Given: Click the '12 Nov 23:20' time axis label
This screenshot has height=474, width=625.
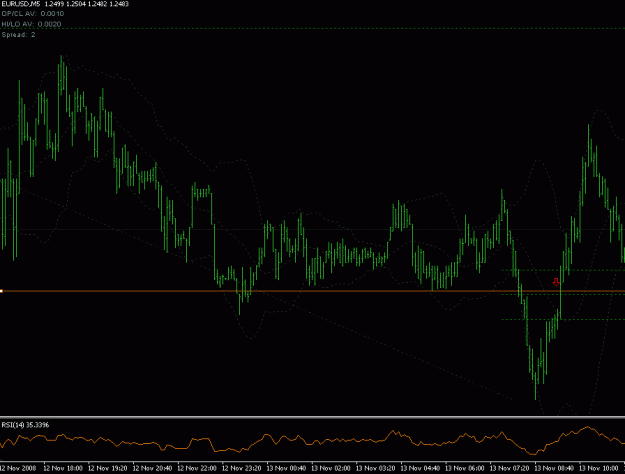Looking at the screenshot, I should click(x=241, y=468).
